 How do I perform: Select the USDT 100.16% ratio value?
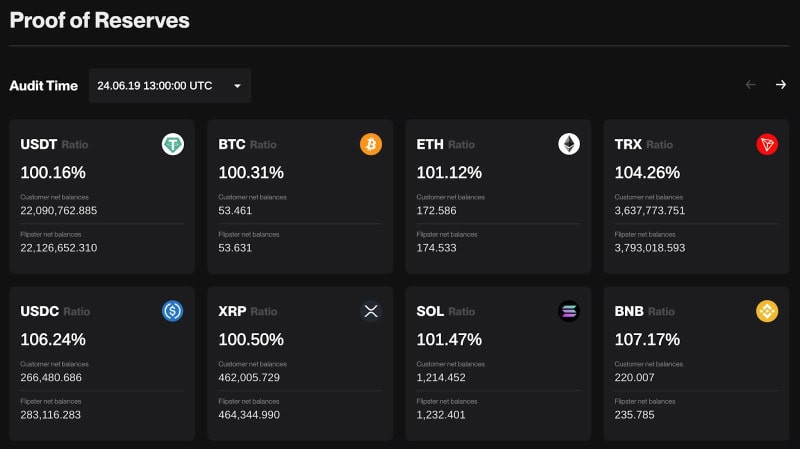53,172
